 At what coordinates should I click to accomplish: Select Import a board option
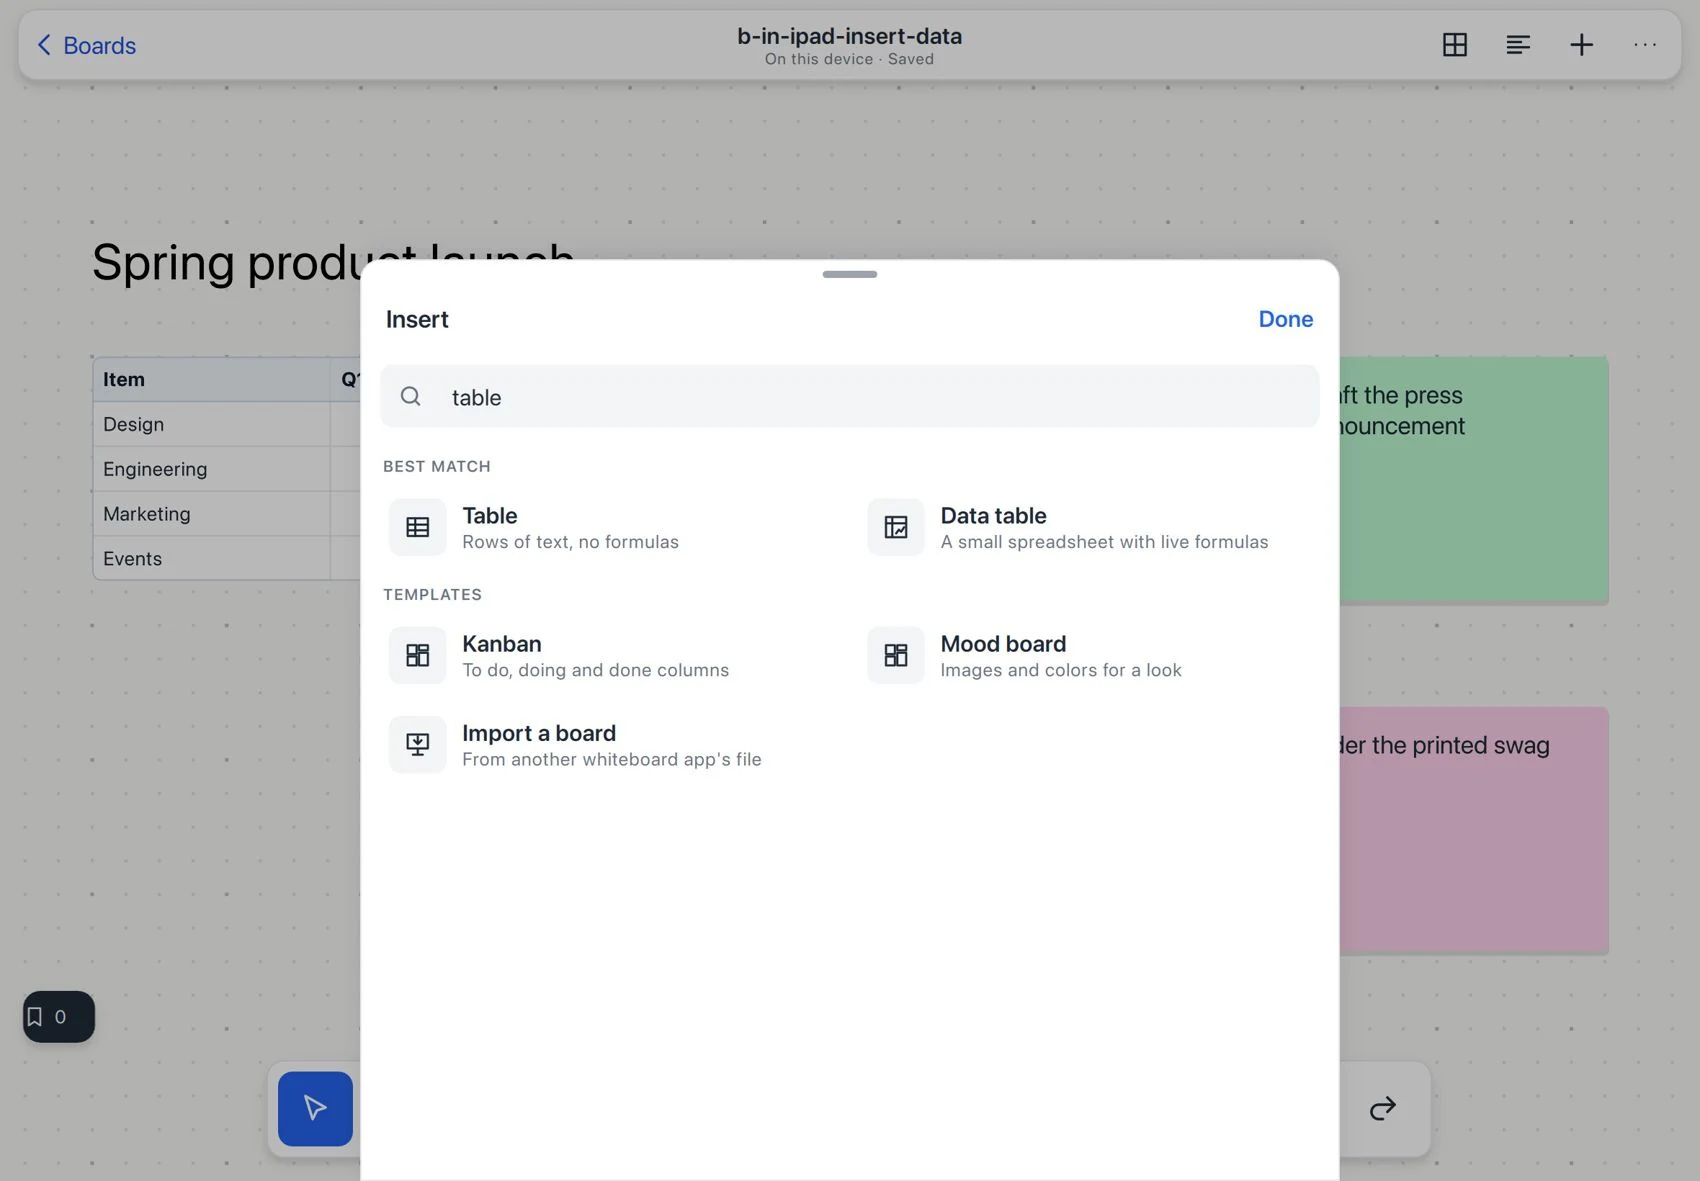pos(611,744)
